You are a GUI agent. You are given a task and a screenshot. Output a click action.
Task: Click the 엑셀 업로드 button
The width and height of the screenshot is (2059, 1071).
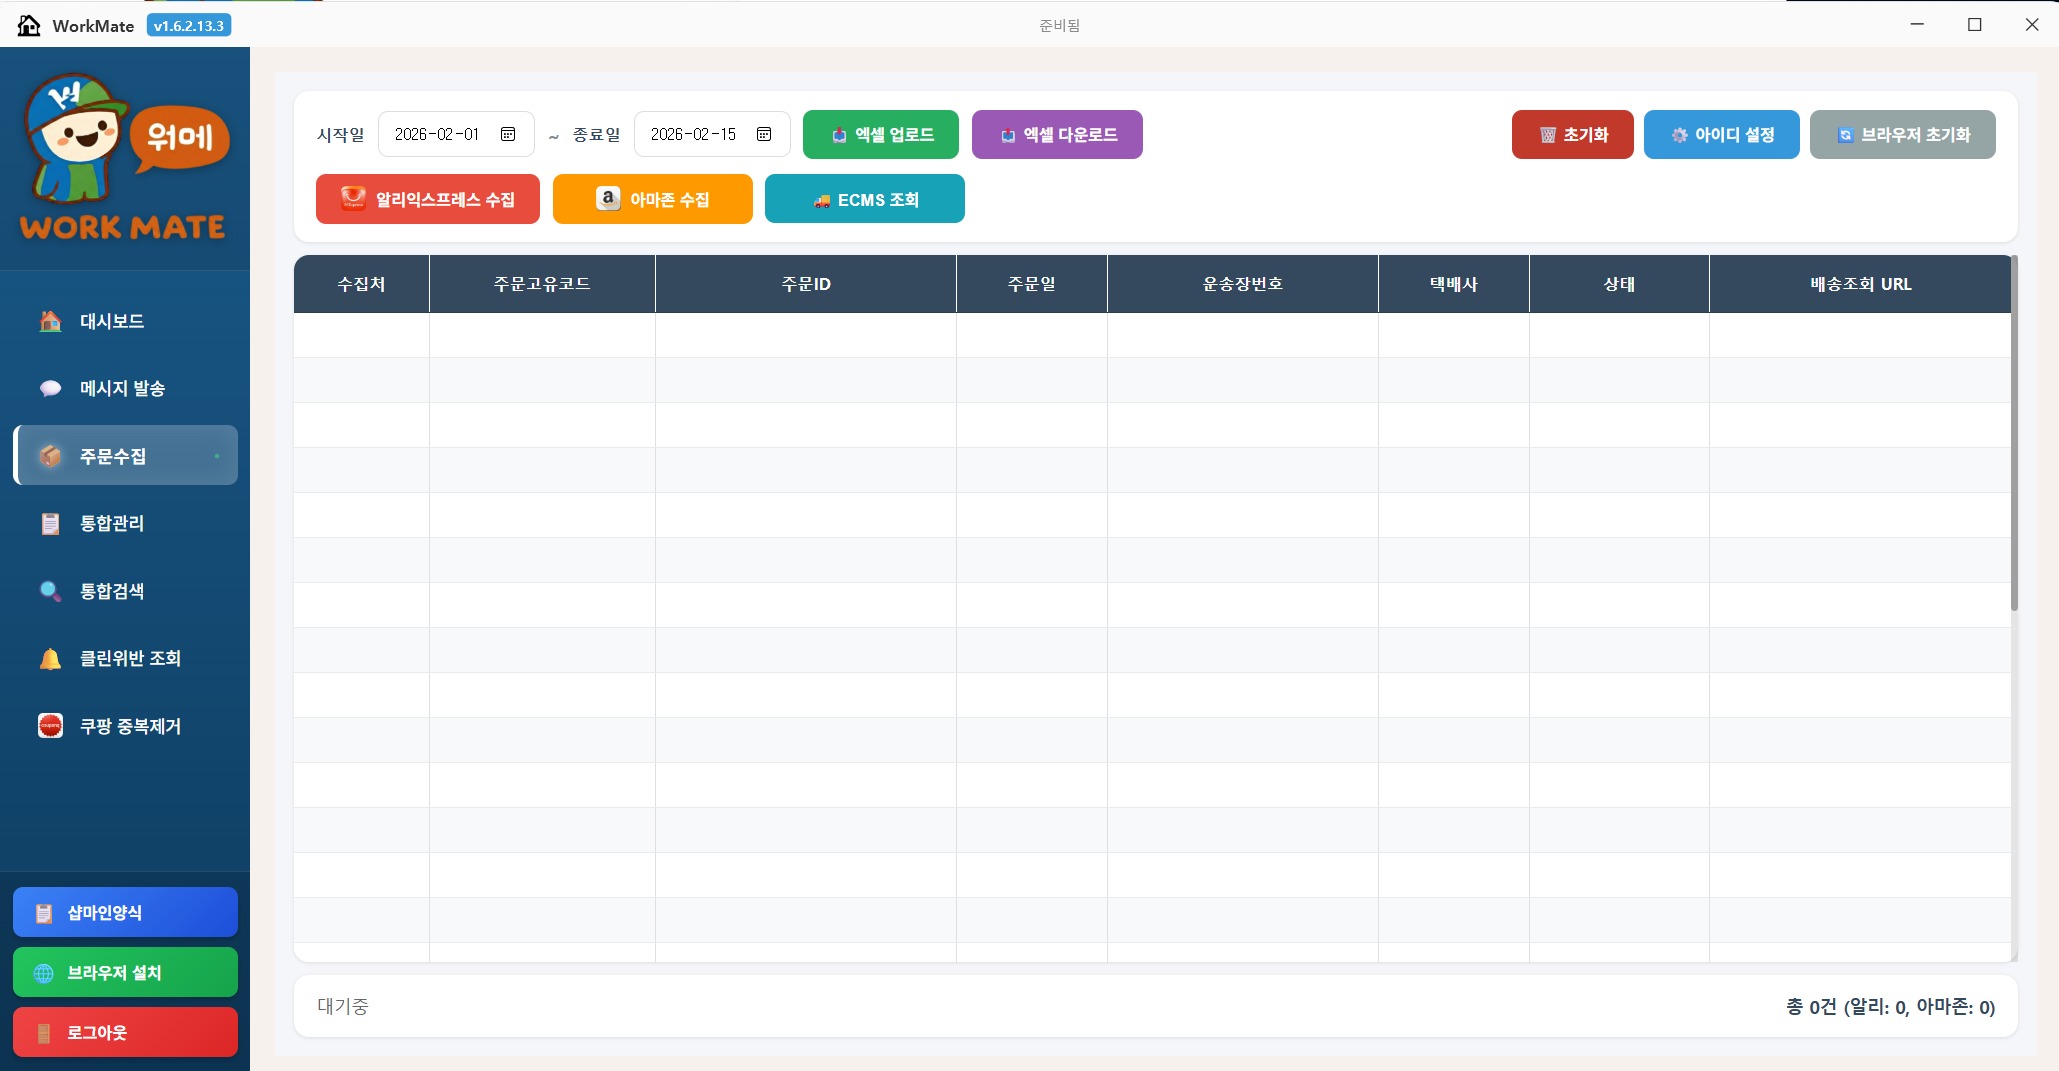[x=881, y=134]
